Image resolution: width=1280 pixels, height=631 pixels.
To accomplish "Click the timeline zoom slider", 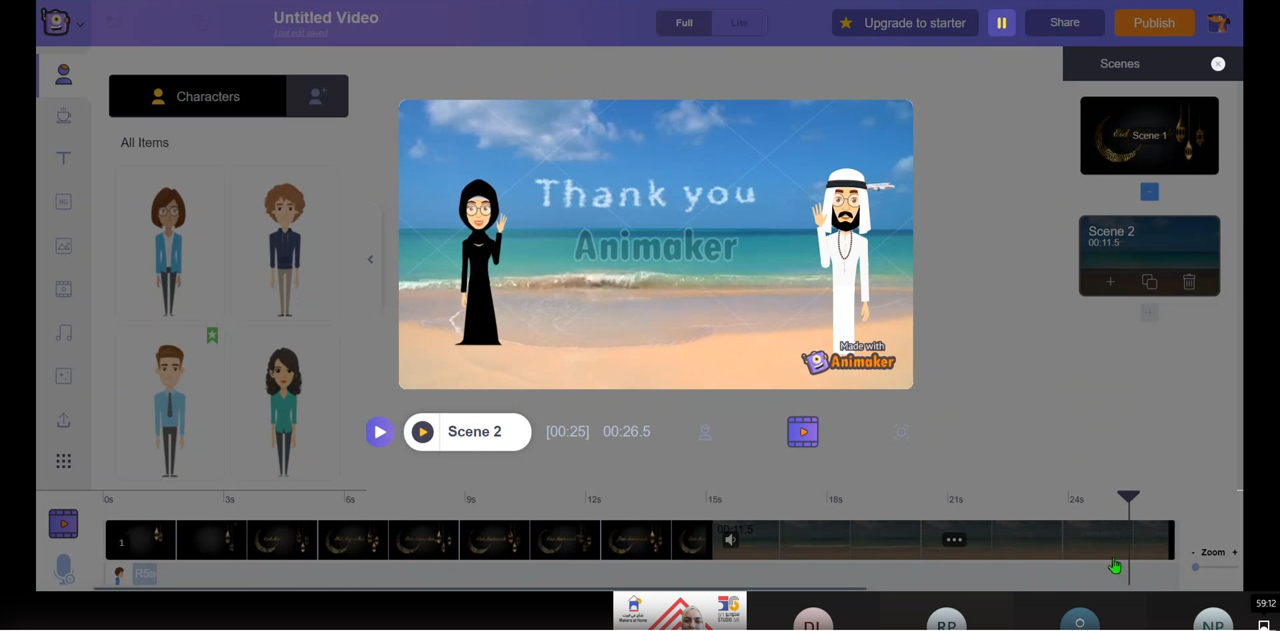I will 1214,567.
